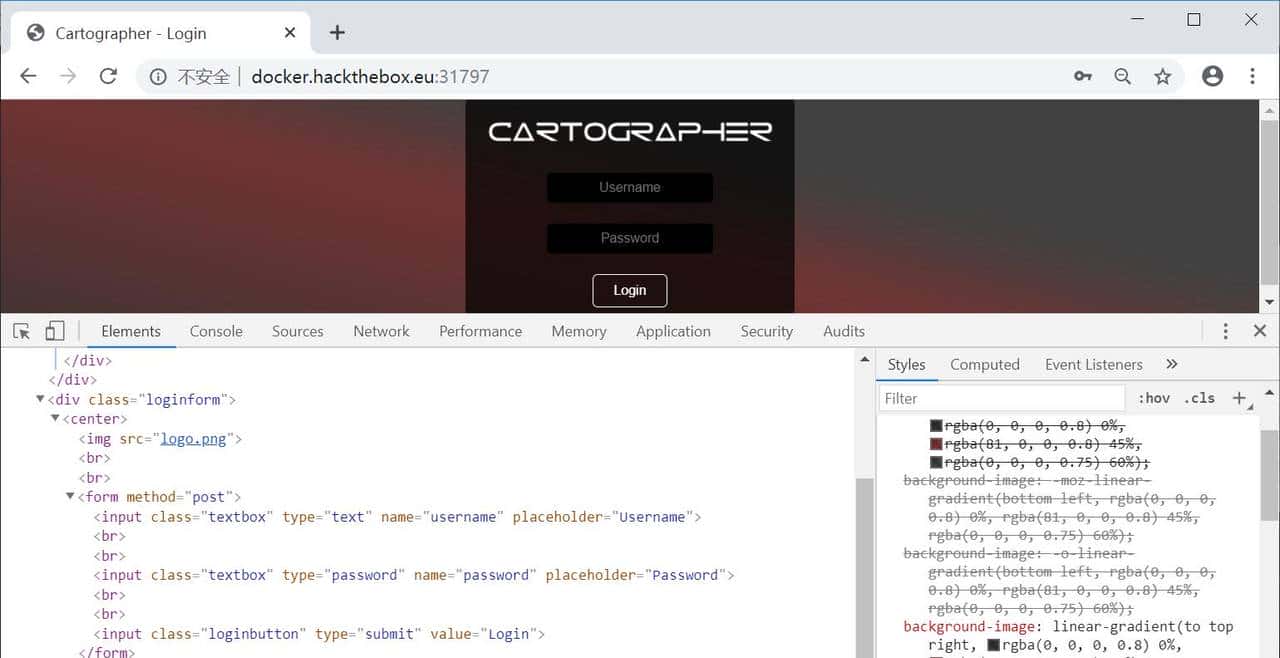Click the bookmark star icon
The height and width of the screenshot is (658, 1280).
1163,76
